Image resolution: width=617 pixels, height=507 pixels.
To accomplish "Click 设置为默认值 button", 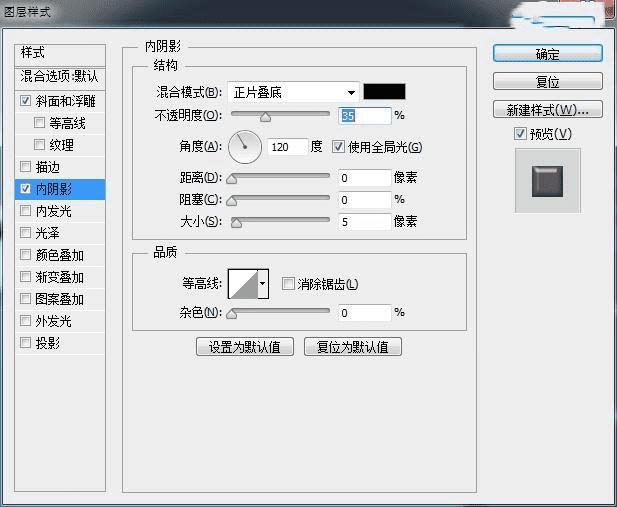I will tap(245, 347).
